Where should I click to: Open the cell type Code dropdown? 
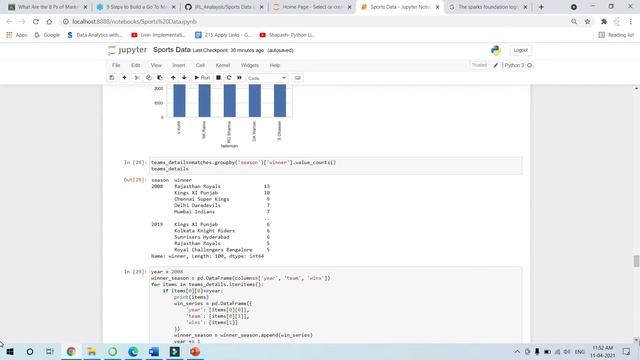267,78
